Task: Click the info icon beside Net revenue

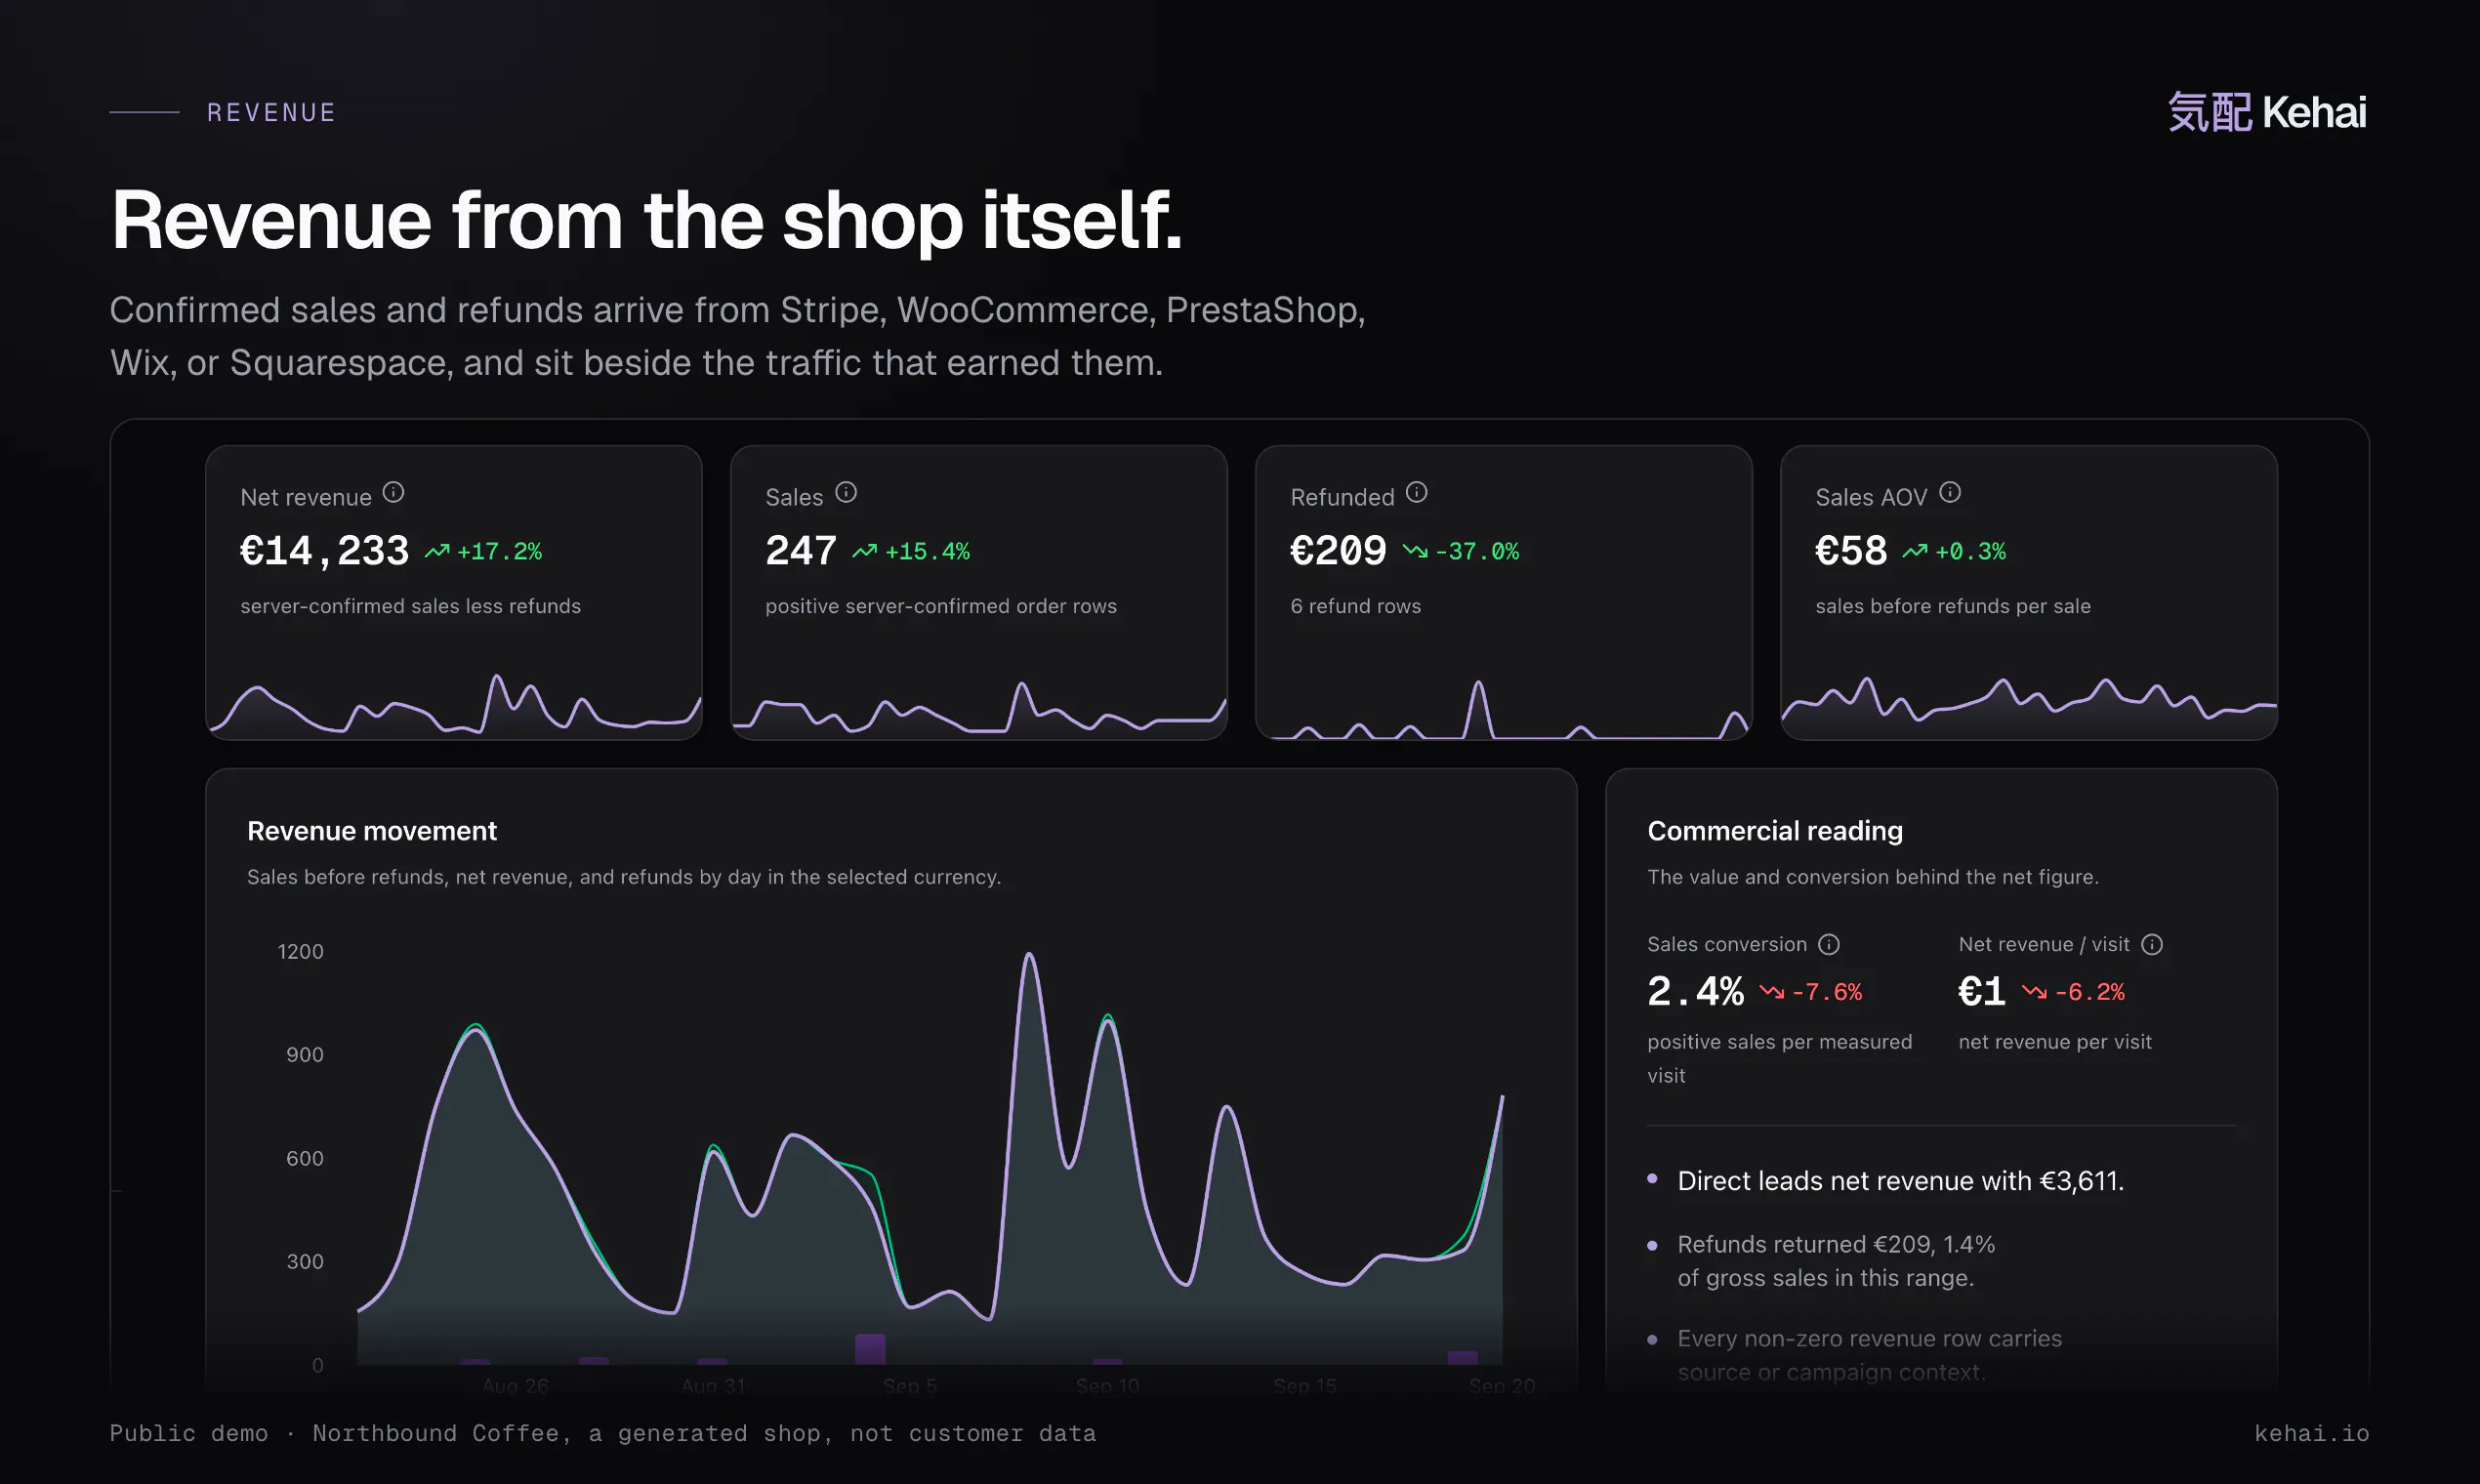Action: tap(393, 492)
